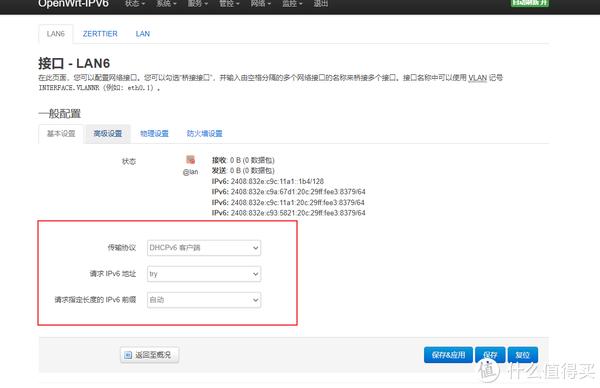Open the 传输协议 dropdown showing DHCPv6 客户端
600x388 pixels.
click(x=204, y=248)
